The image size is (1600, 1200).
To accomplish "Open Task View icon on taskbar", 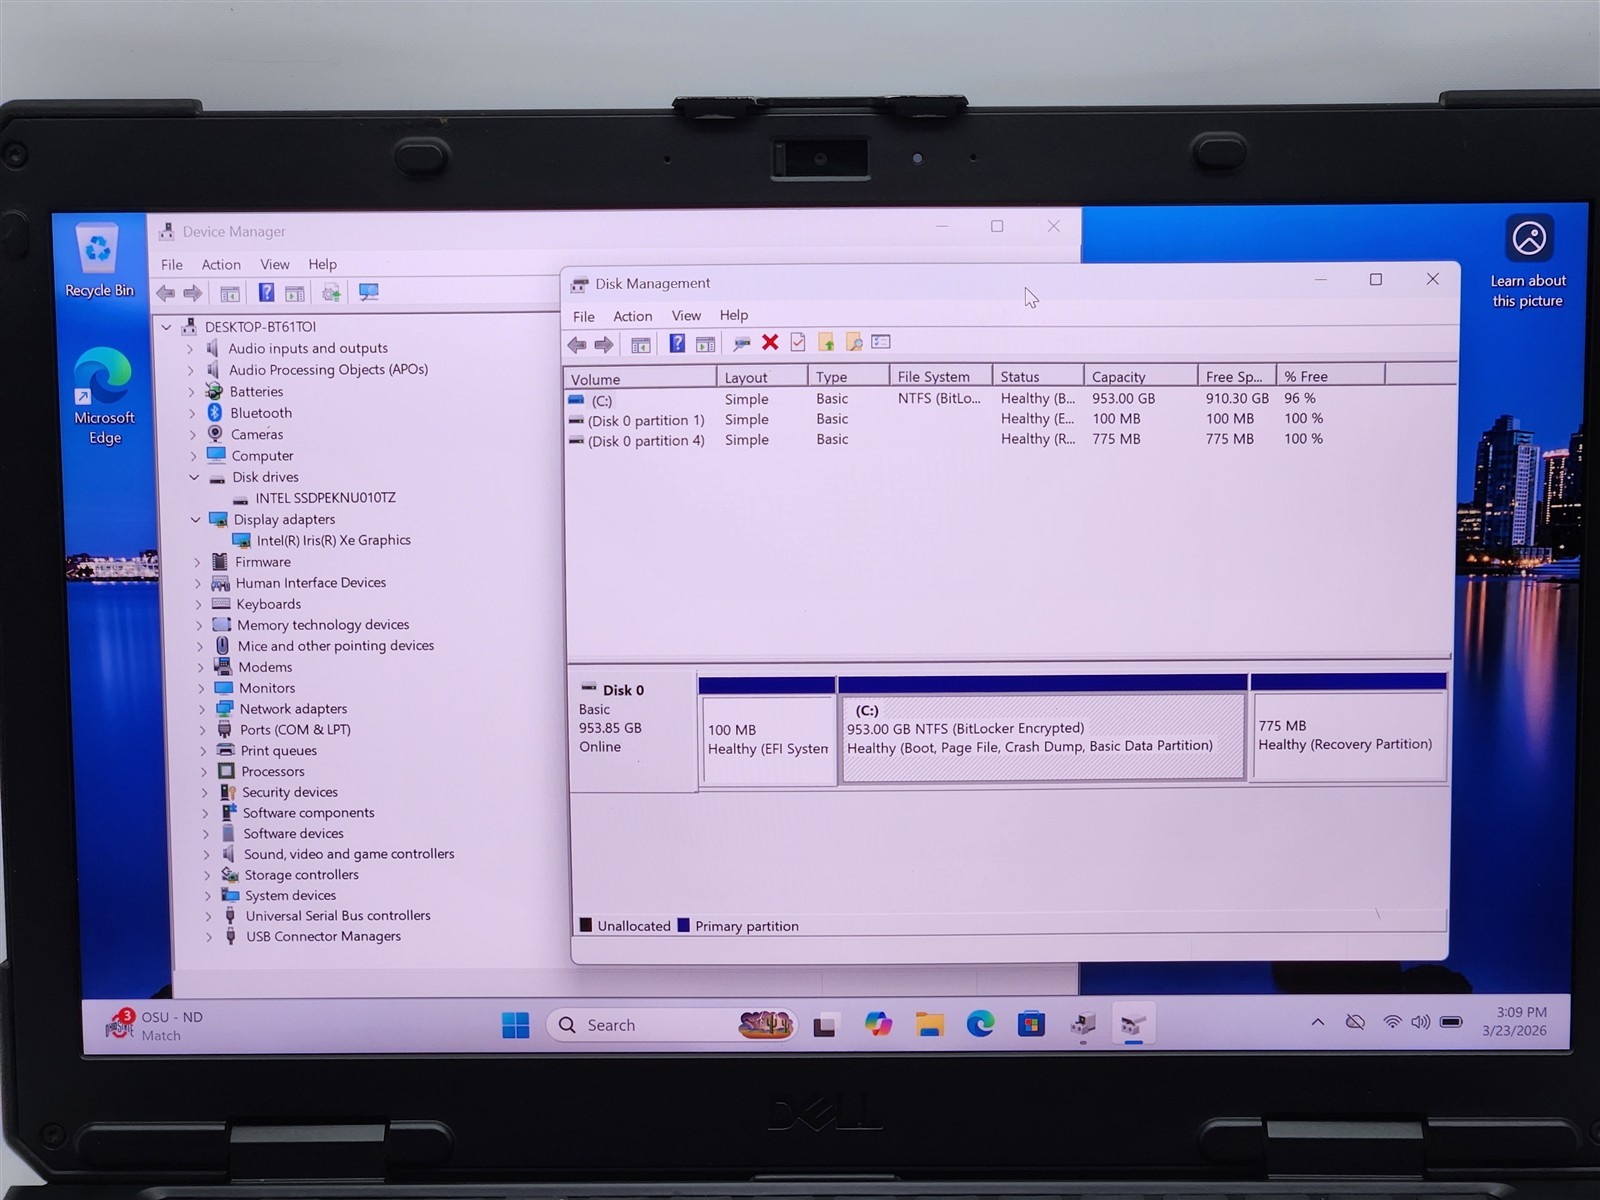I will point(825,1025).
